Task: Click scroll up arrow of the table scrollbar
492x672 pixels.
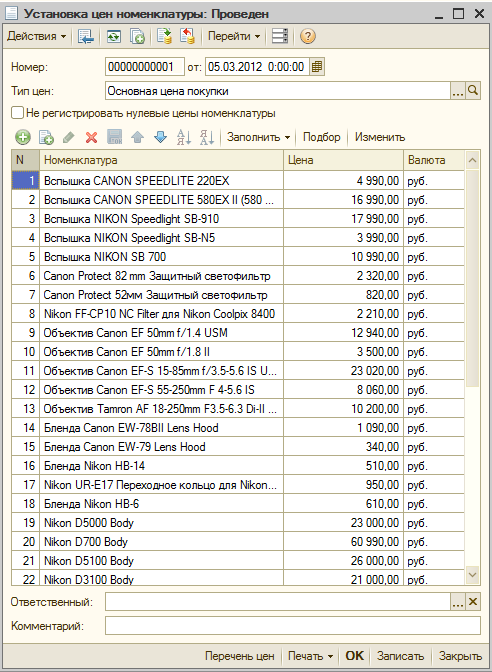Action: tap(472, 160)
